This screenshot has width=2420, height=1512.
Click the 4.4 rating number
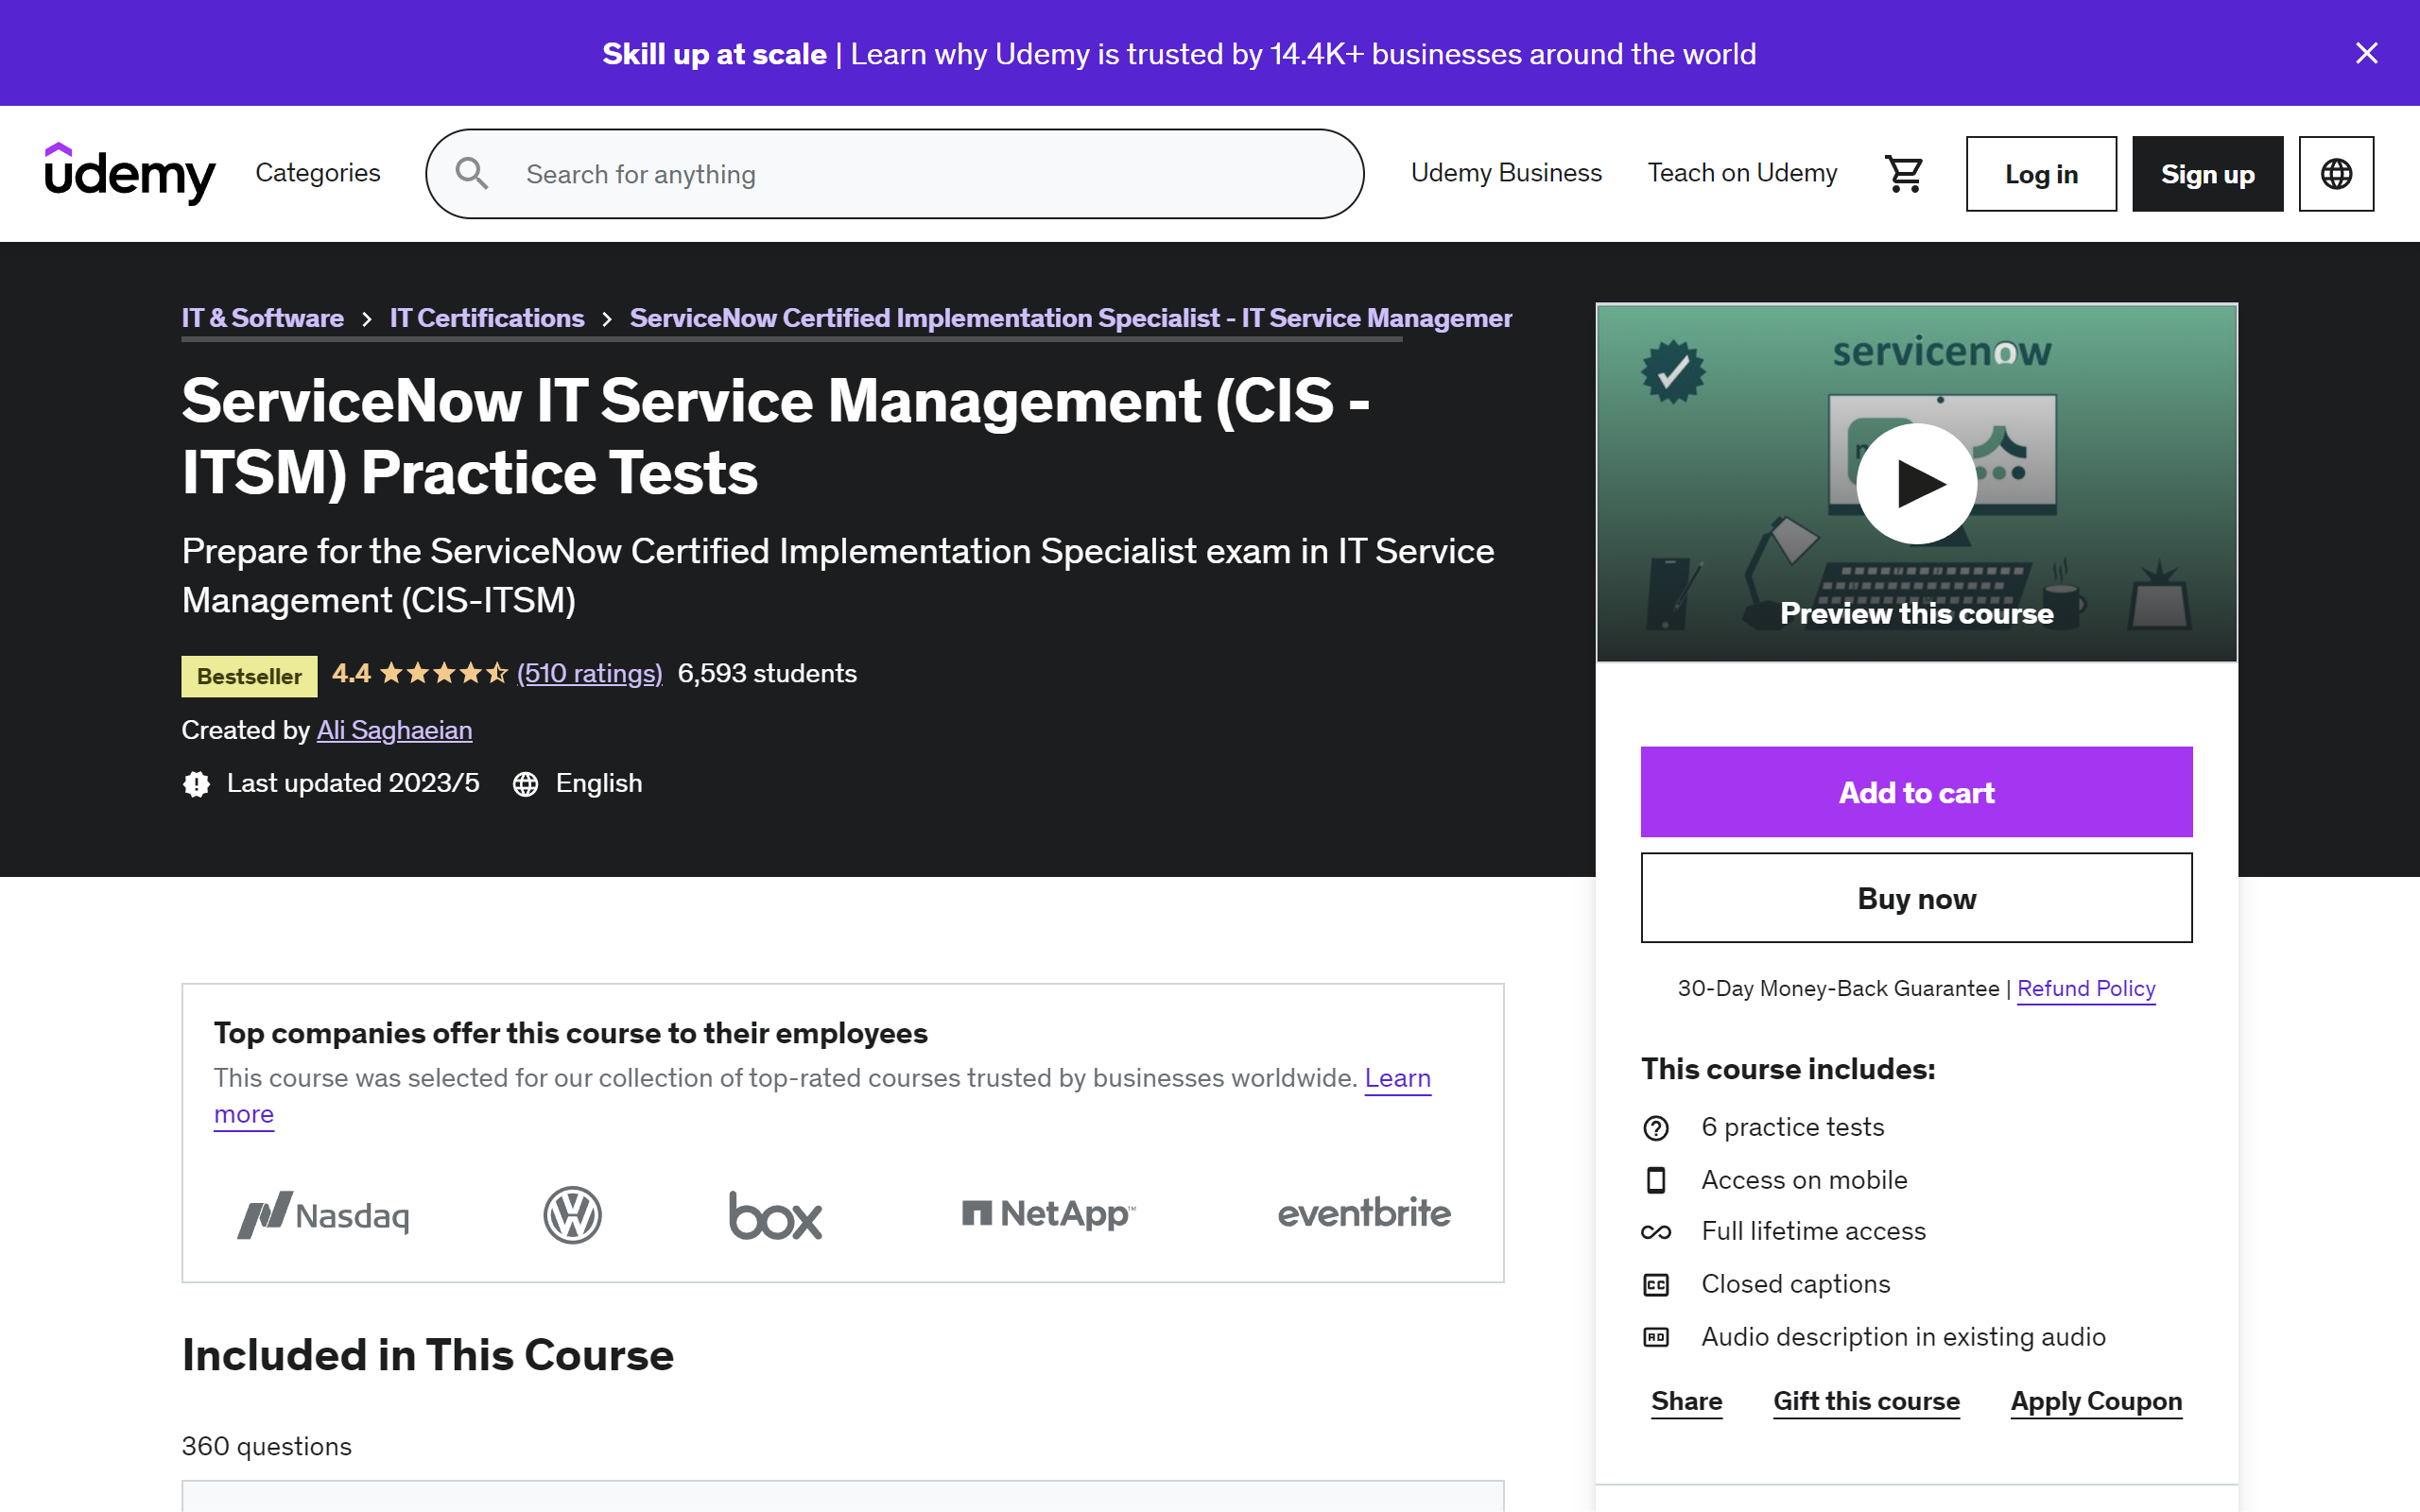pos(351,673)
